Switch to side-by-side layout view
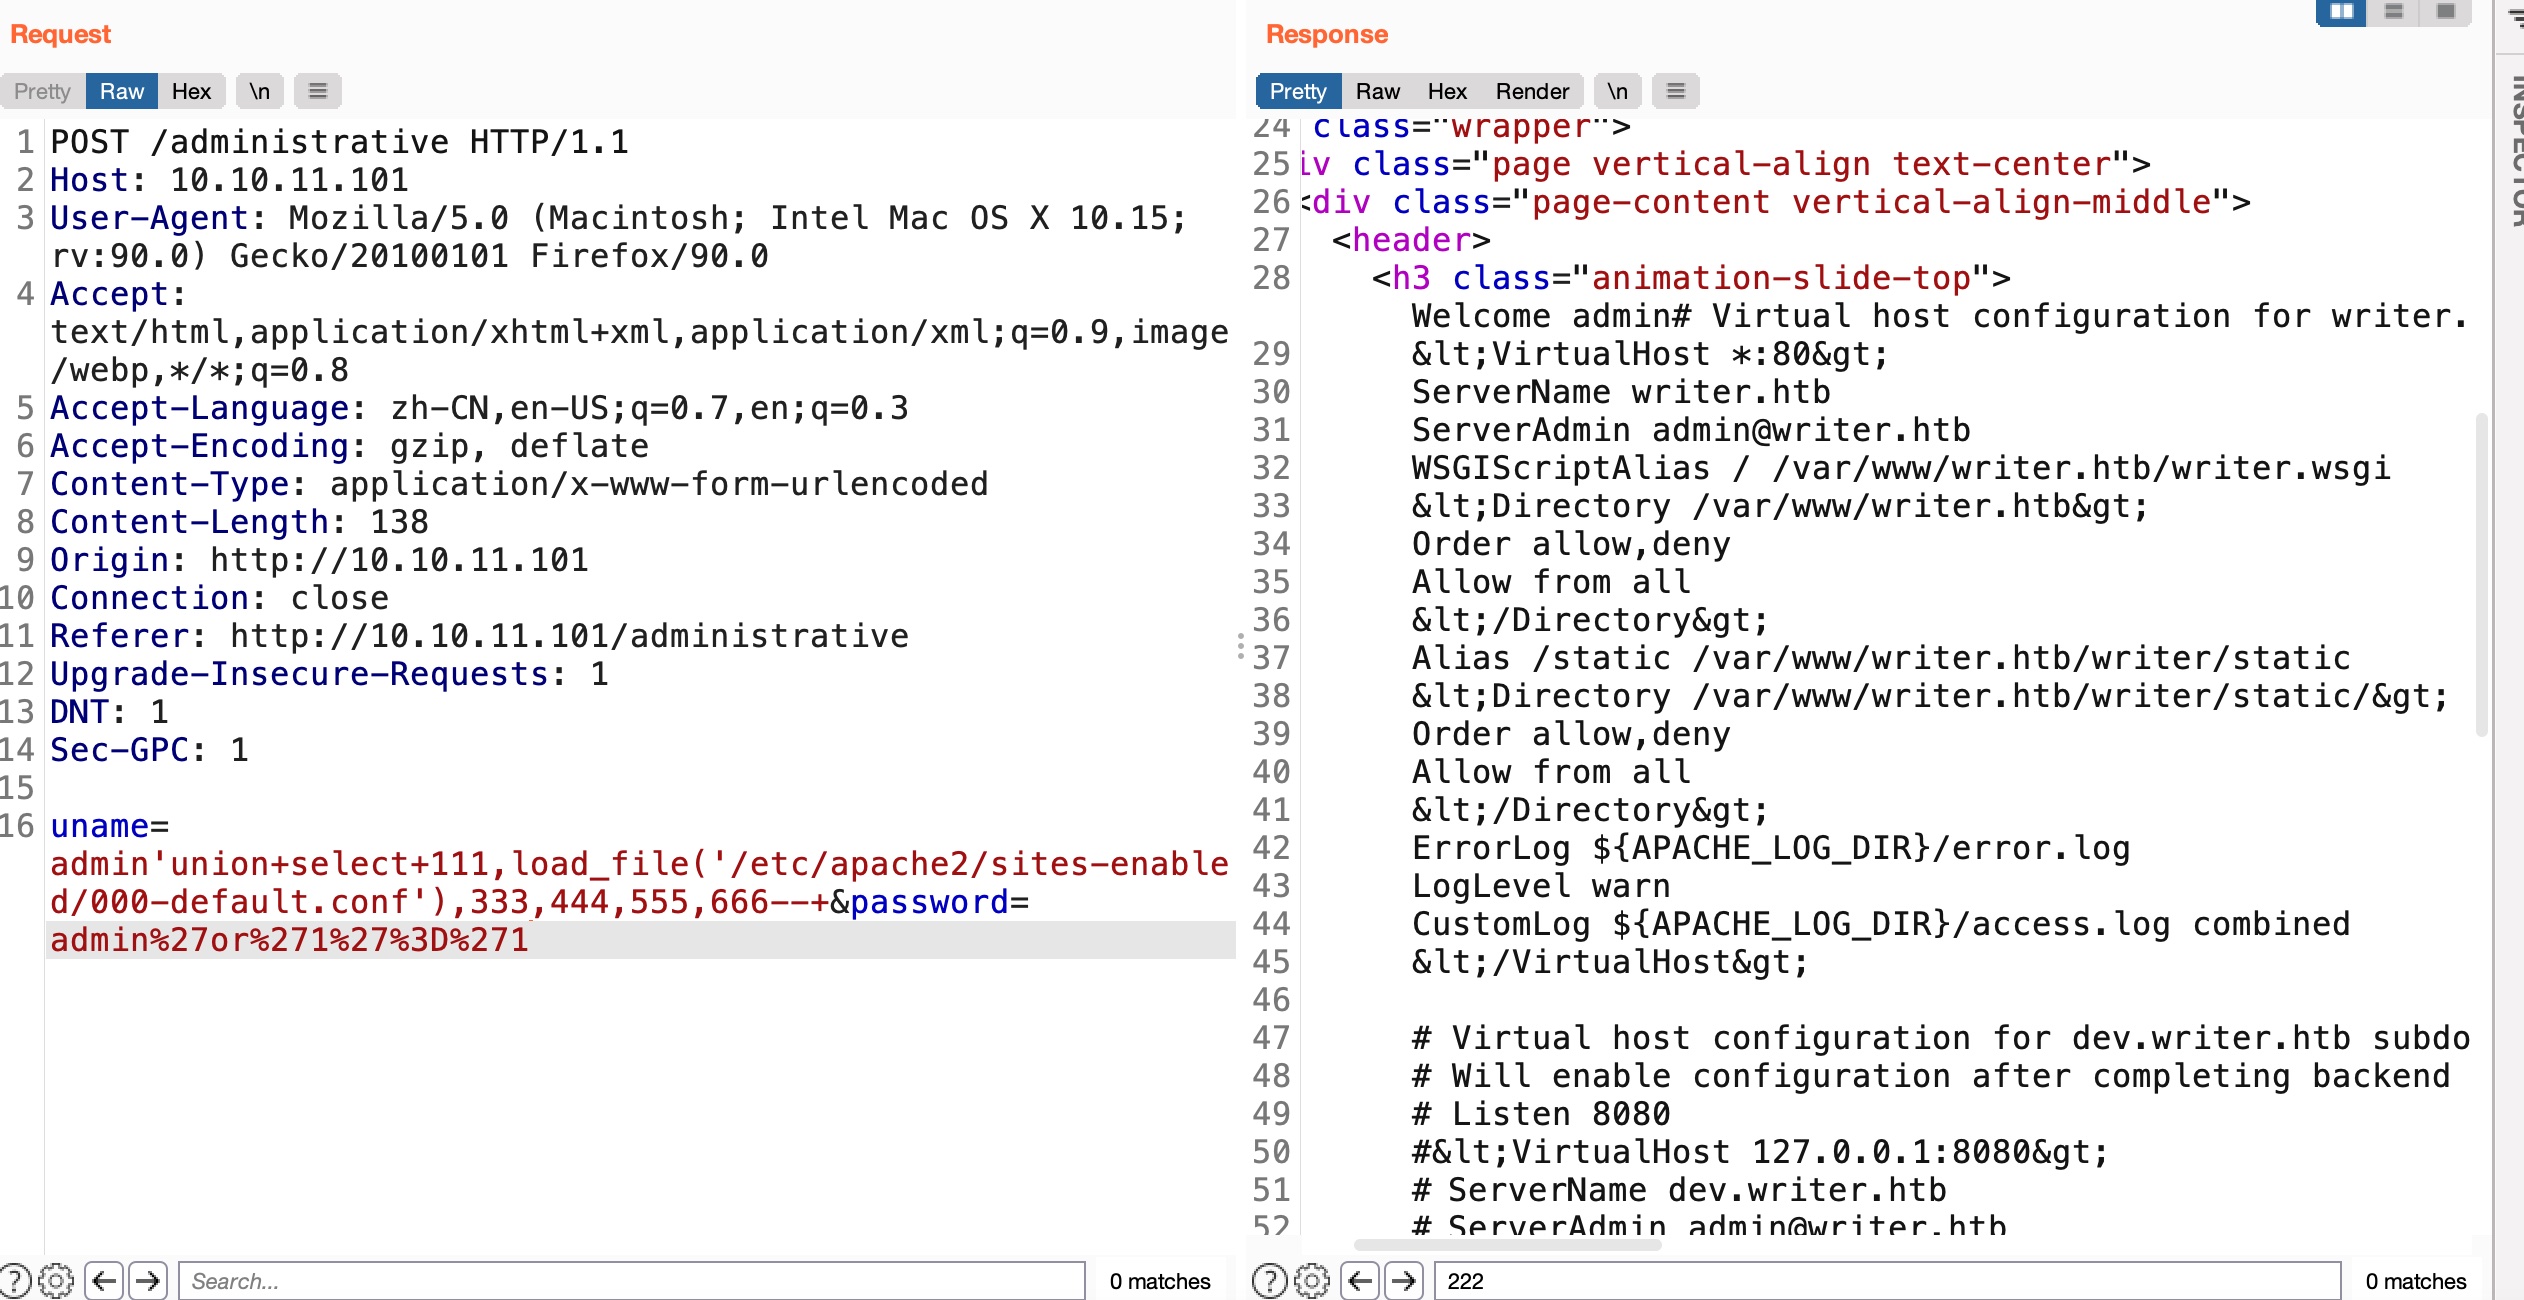Image resolution: width=2524 pixels, height=1300 pixels. click(x=2341, y=12)
